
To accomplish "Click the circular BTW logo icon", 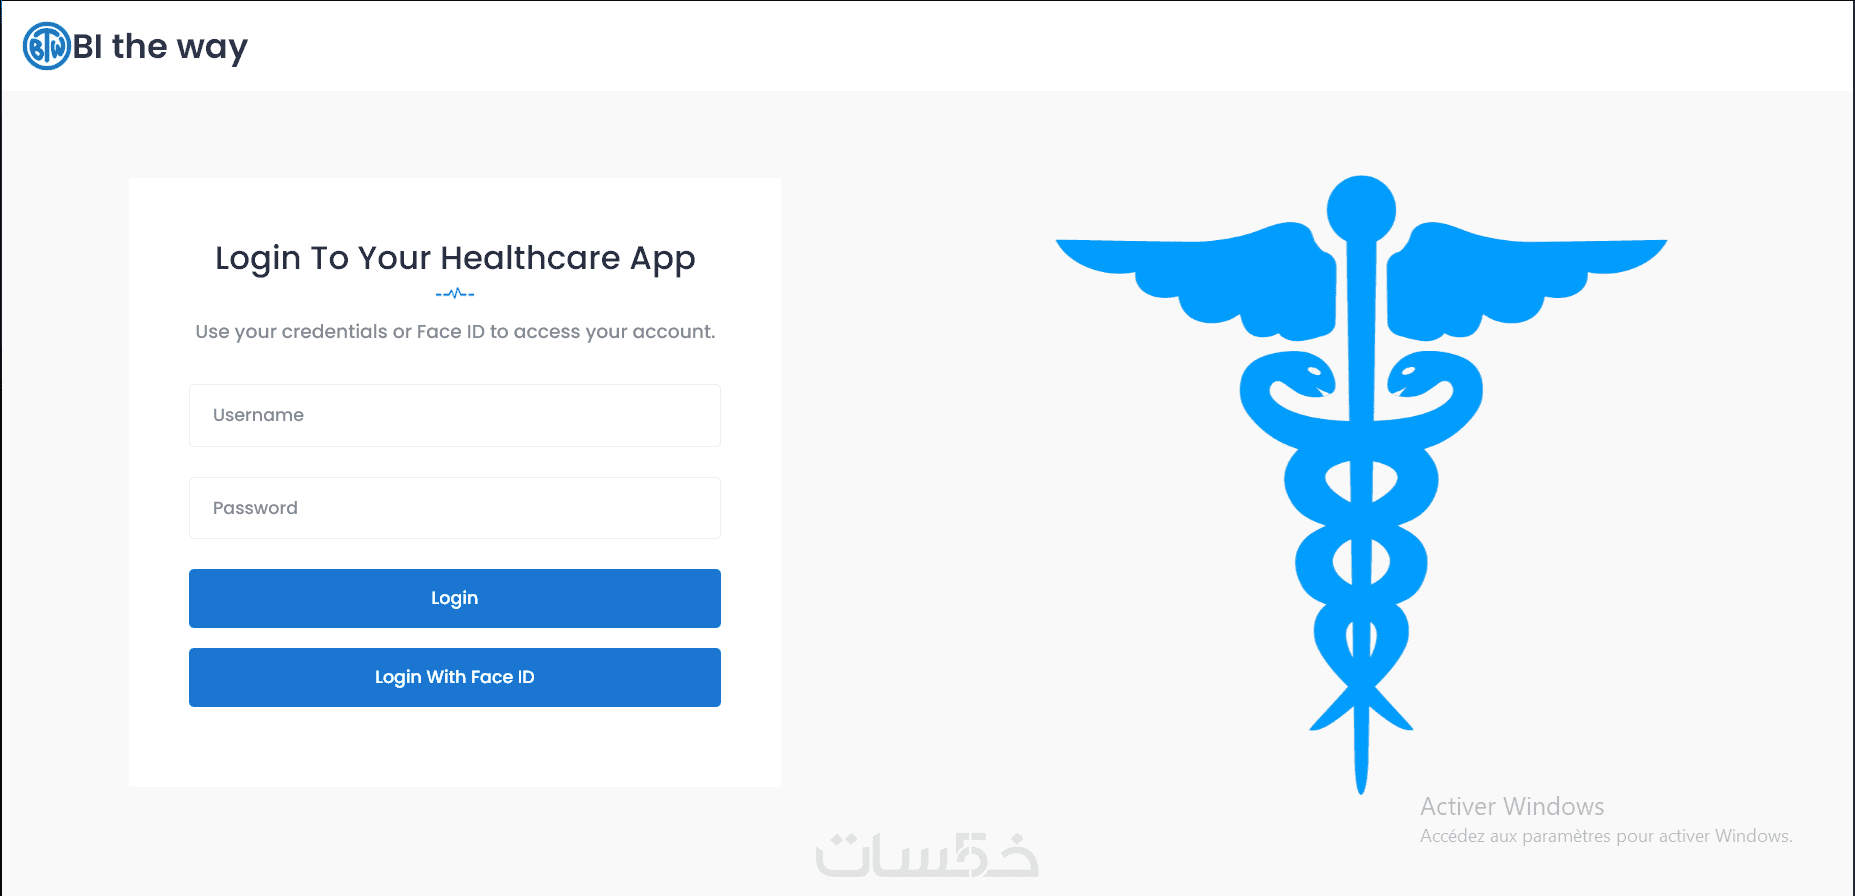I will 46,46.
